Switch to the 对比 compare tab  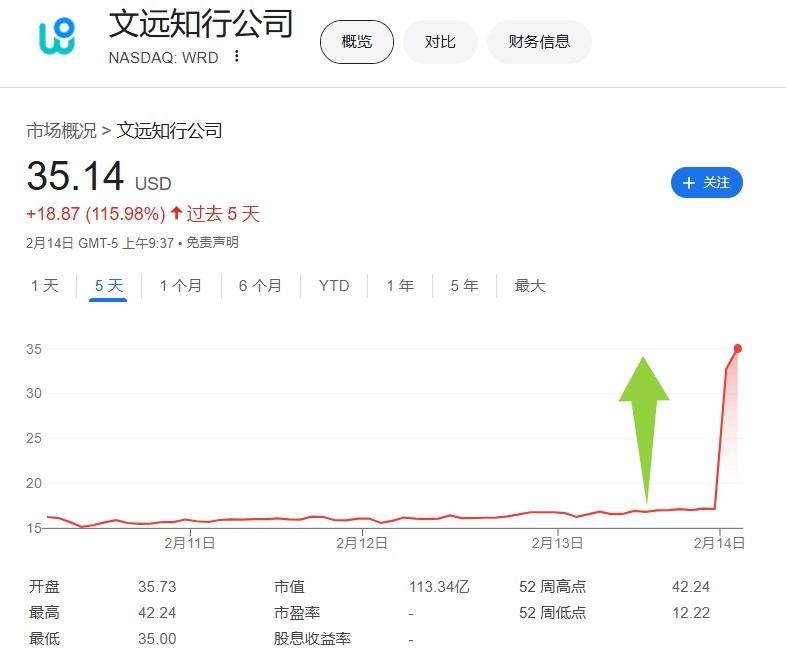[x=440, y=42]
